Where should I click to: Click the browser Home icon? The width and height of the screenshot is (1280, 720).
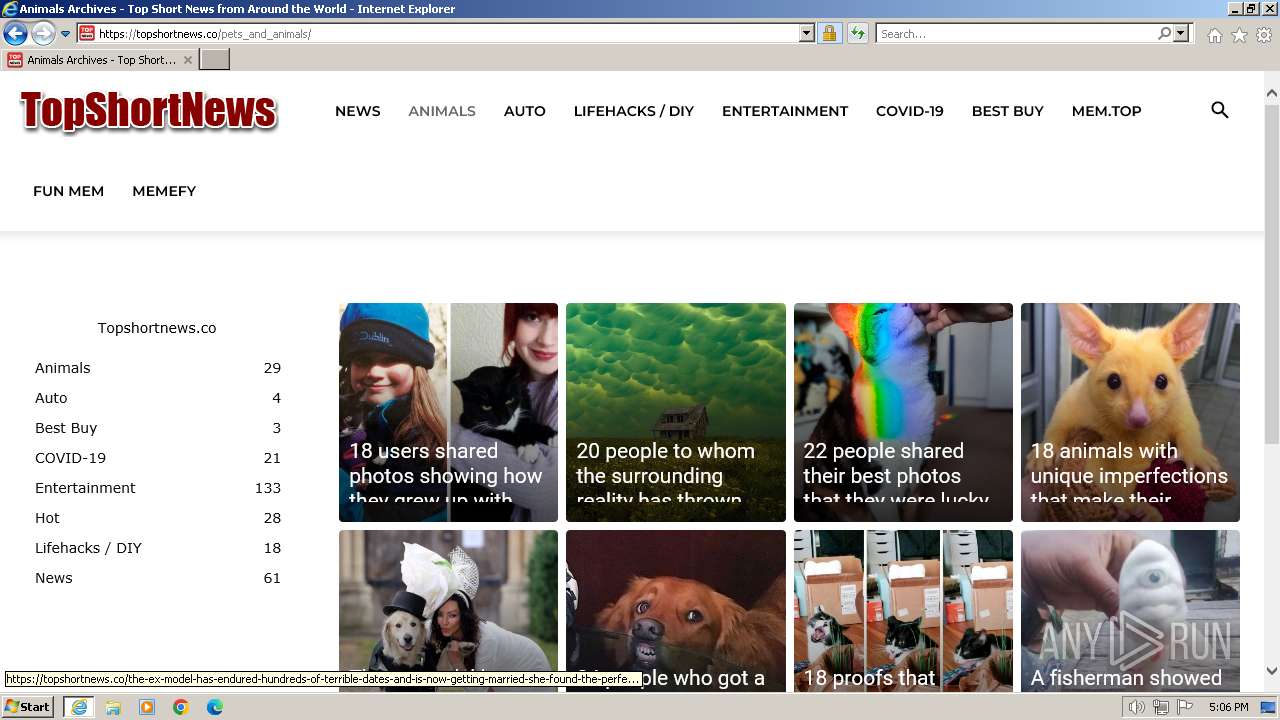tap(1214, 35)
